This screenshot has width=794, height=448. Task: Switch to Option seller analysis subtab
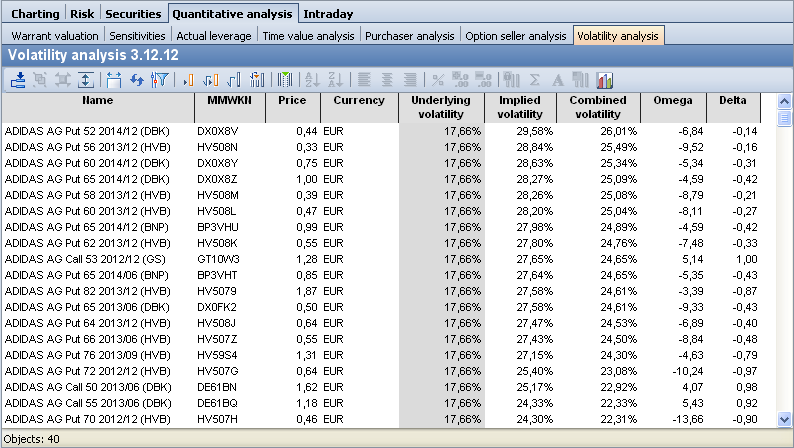516,36
